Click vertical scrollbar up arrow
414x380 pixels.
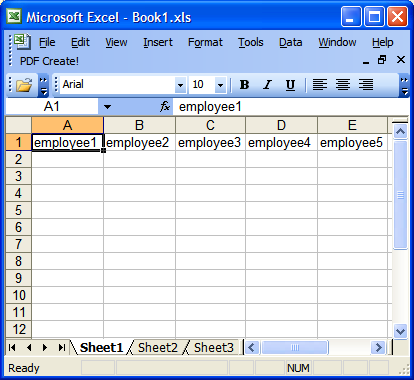[400, 131]
